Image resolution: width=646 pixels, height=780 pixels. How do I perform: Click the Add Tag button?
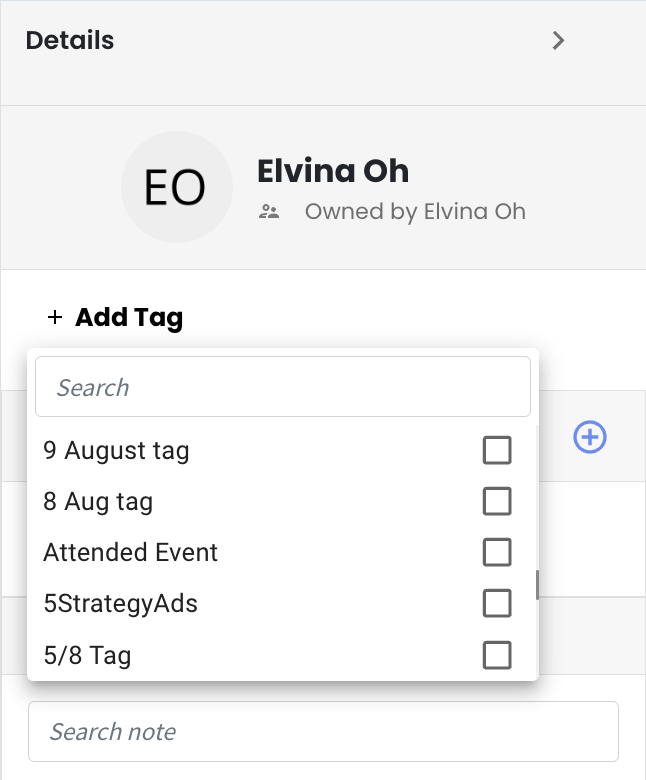coord(115,317)
